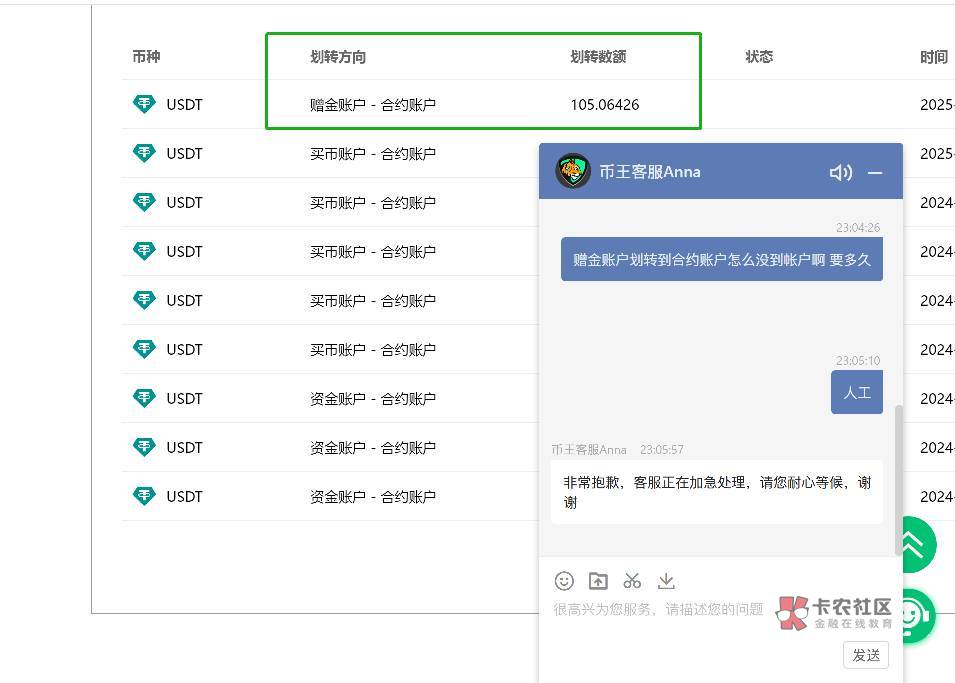Screen dimensions: 955x683
Task: Click the 划转数额 column header
Action: click(598, 57)
